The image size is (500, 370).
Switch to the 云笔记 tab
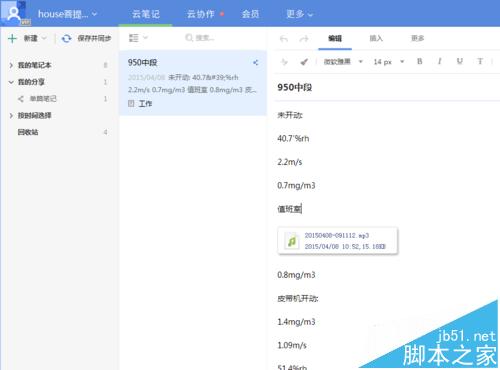(x=146, y=14)
